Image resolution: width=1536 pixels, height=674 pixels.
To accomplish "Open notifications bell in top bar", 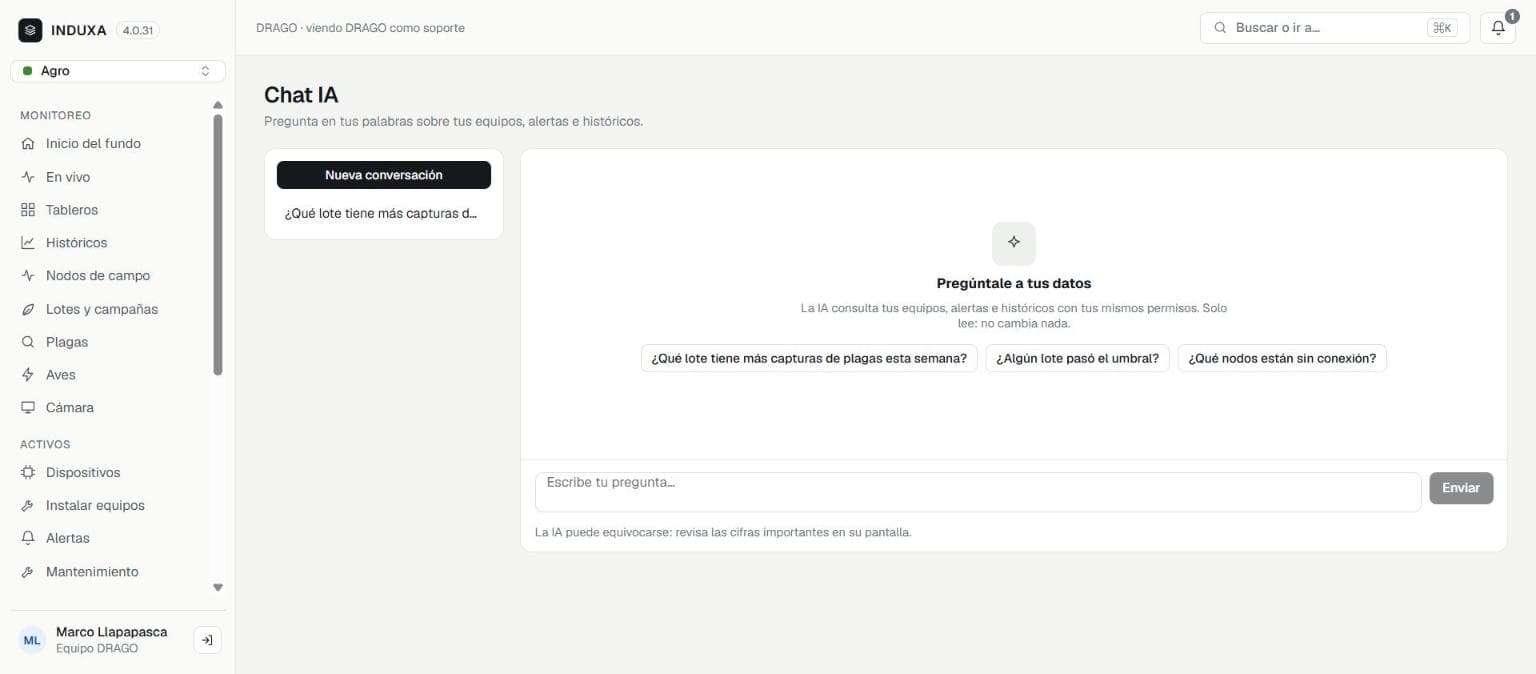I will tap(1498, 28).
